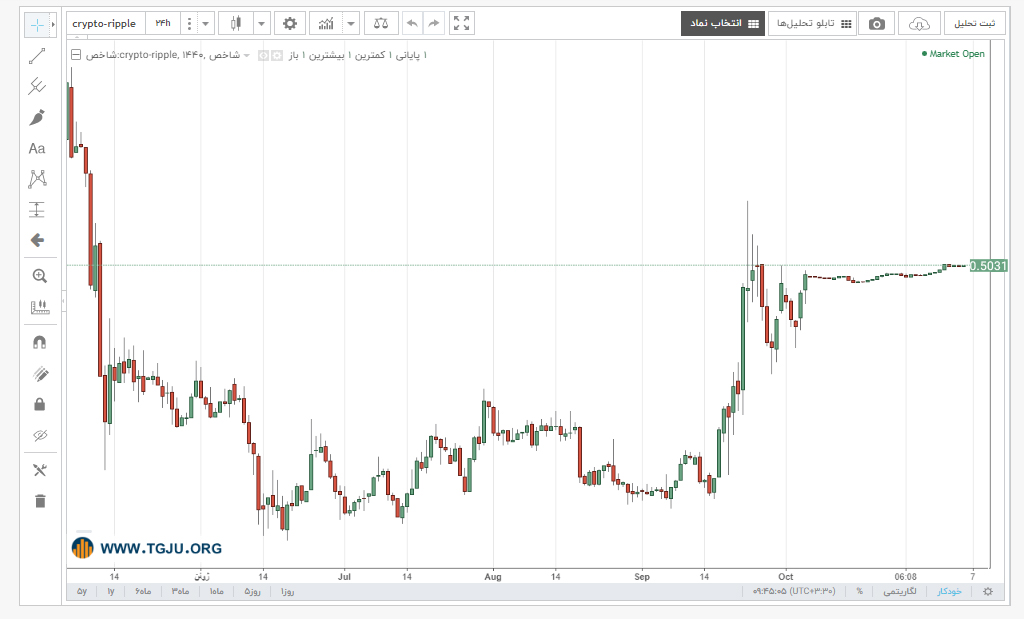
Task: Select the crosshair cursor tool
Action: tap(37, 25)
